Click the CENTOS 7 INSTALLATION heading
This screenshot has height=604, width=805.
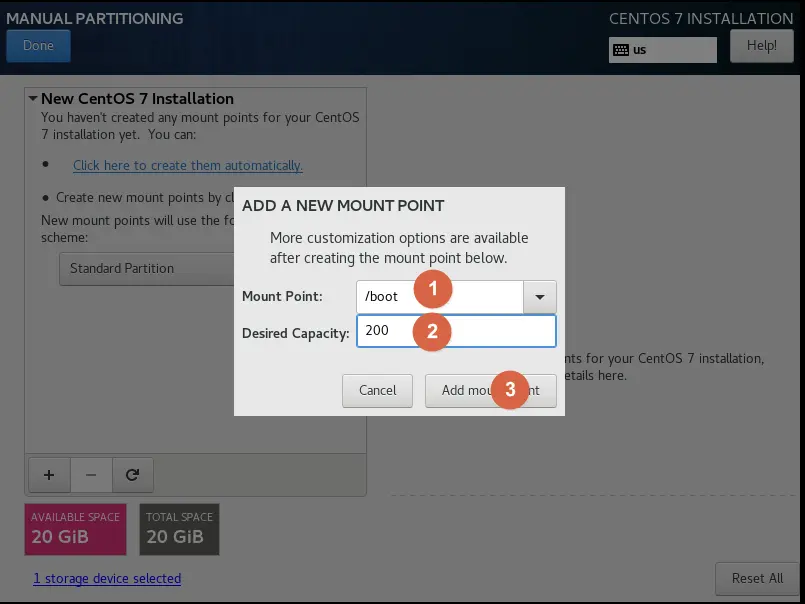(x=701, y=19)
